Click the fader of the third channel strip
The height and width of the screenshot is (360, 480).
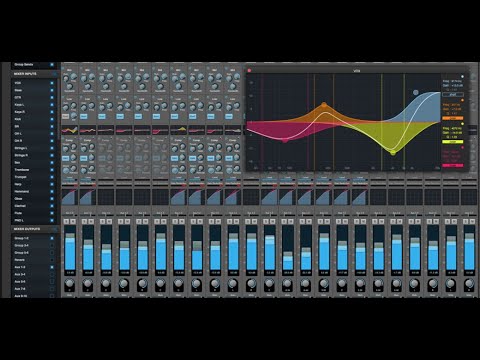point(106,248)
